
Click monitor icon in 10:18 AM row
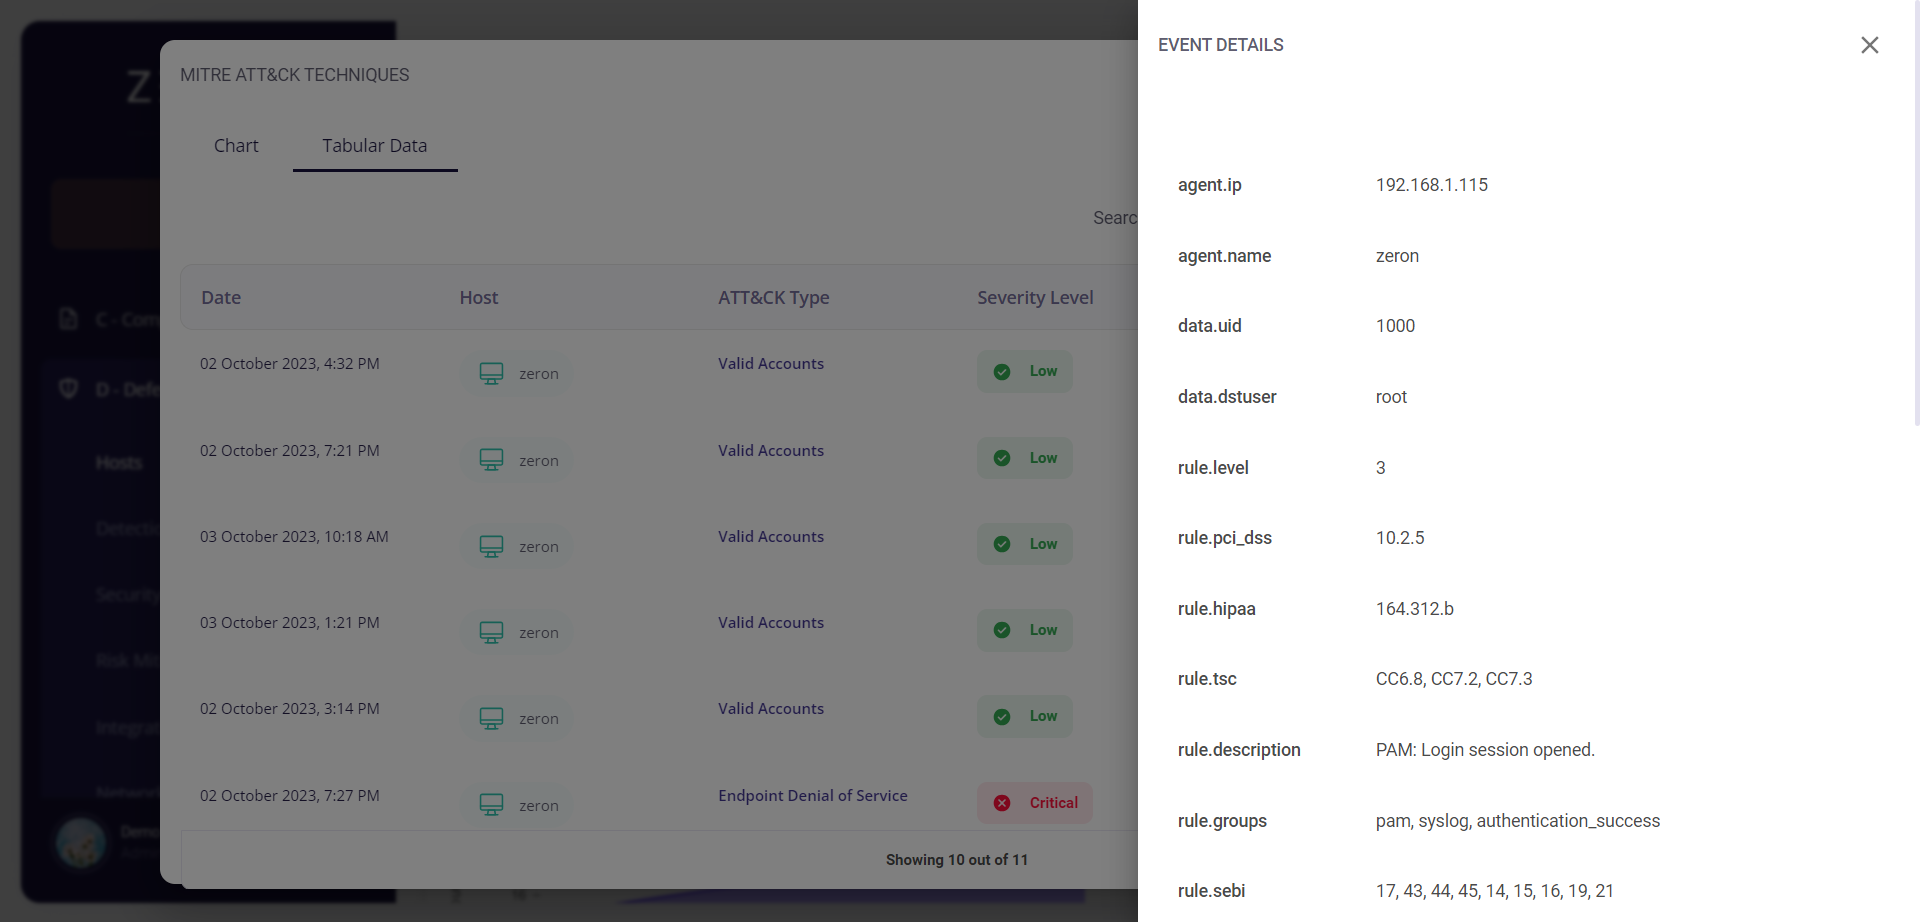pyautogui.click(x=491, y=546)
